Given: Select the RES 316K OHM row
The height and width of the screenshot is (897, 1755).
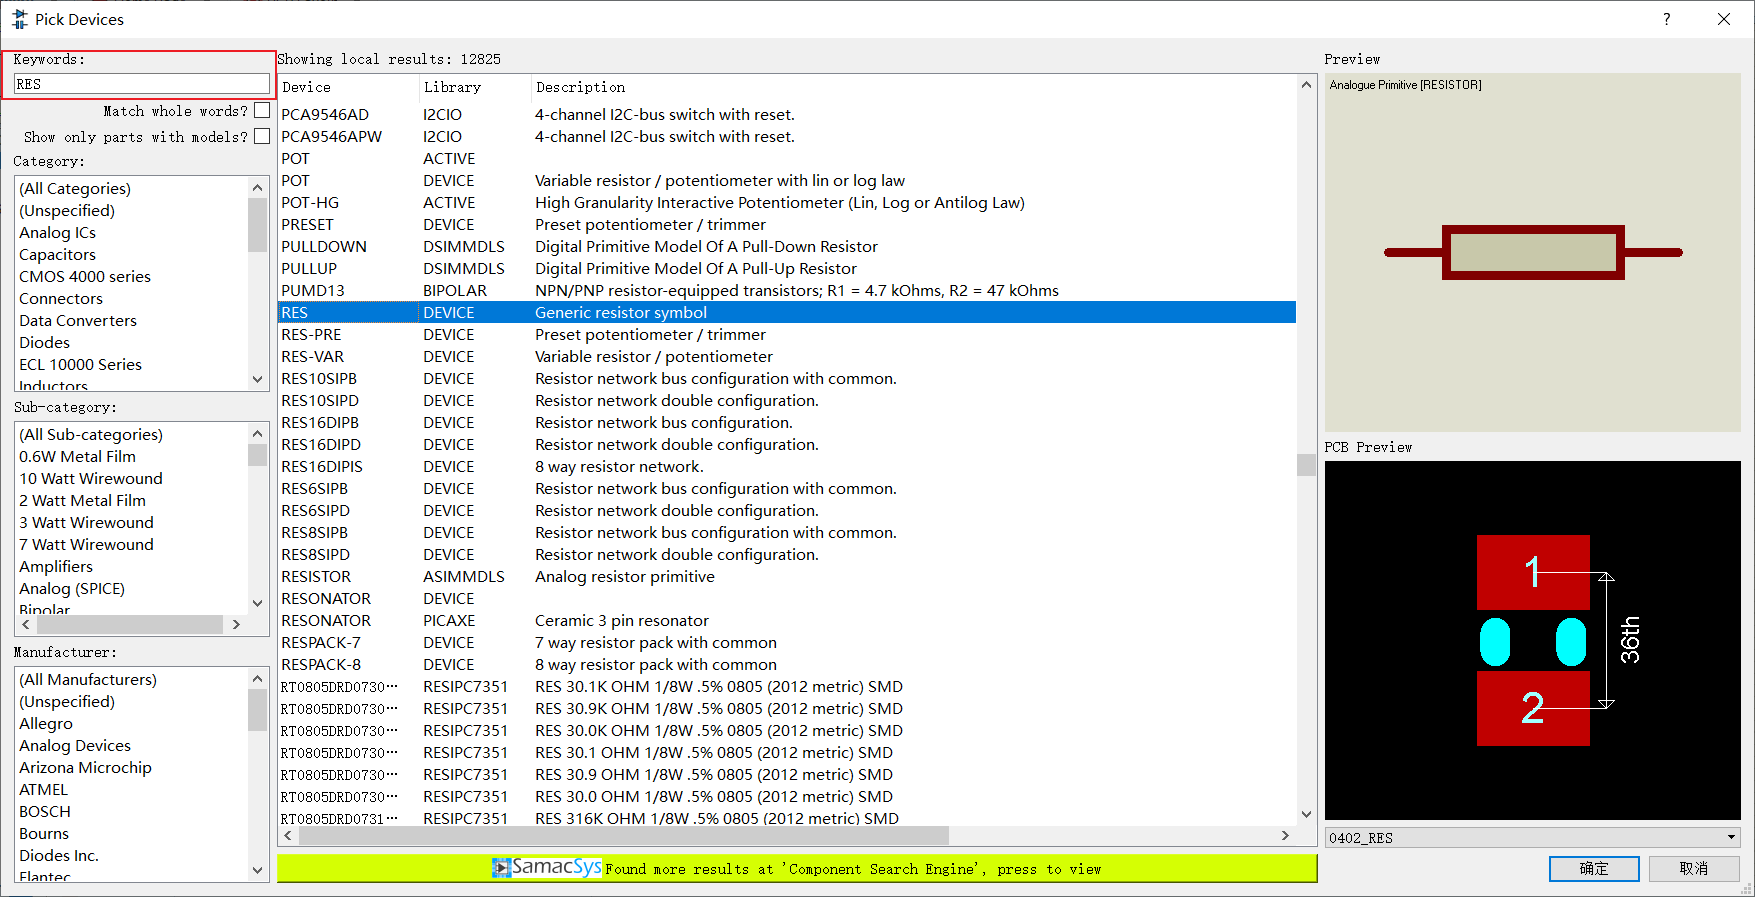Looking at the screenshot, I should point(787,818).
